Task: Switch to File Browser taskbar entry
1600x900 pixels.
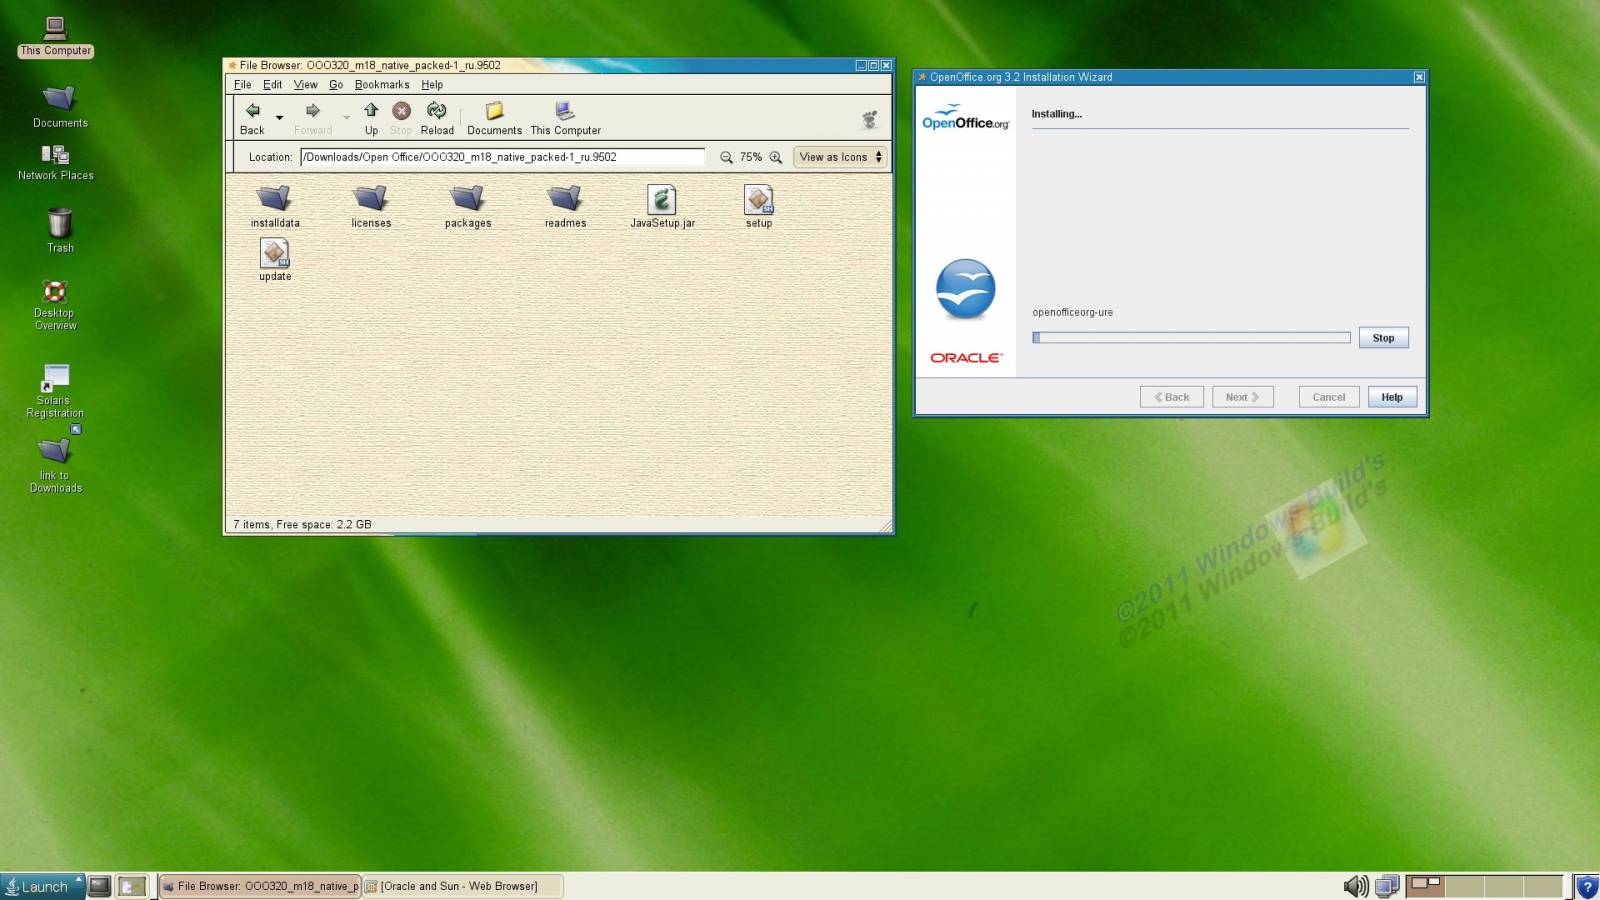Action: tap(260, 886)
